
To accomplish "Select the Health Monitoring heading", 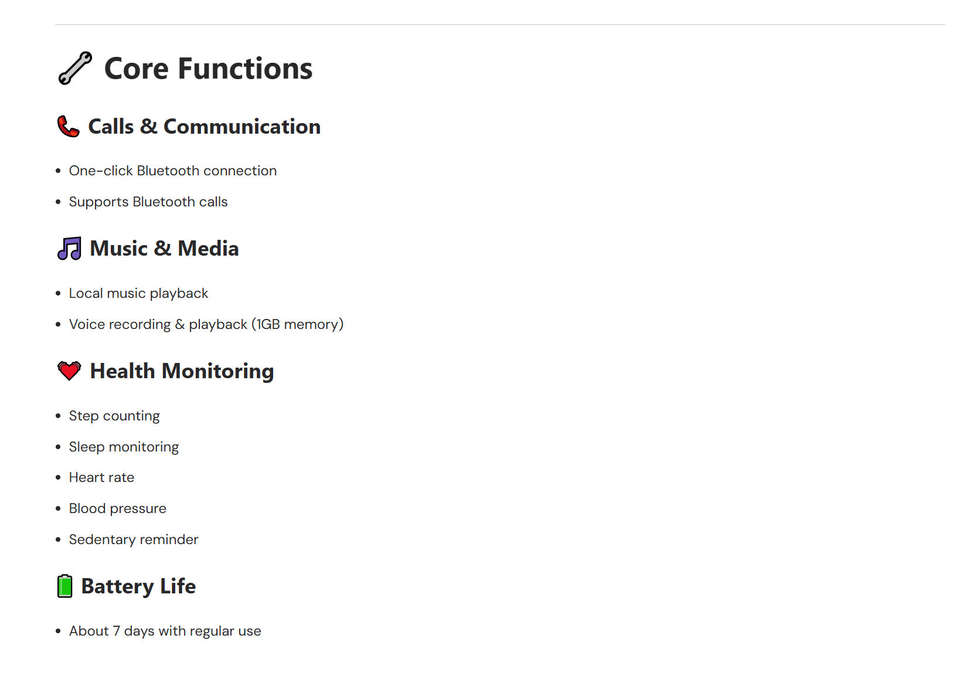I will coord(182,371).
